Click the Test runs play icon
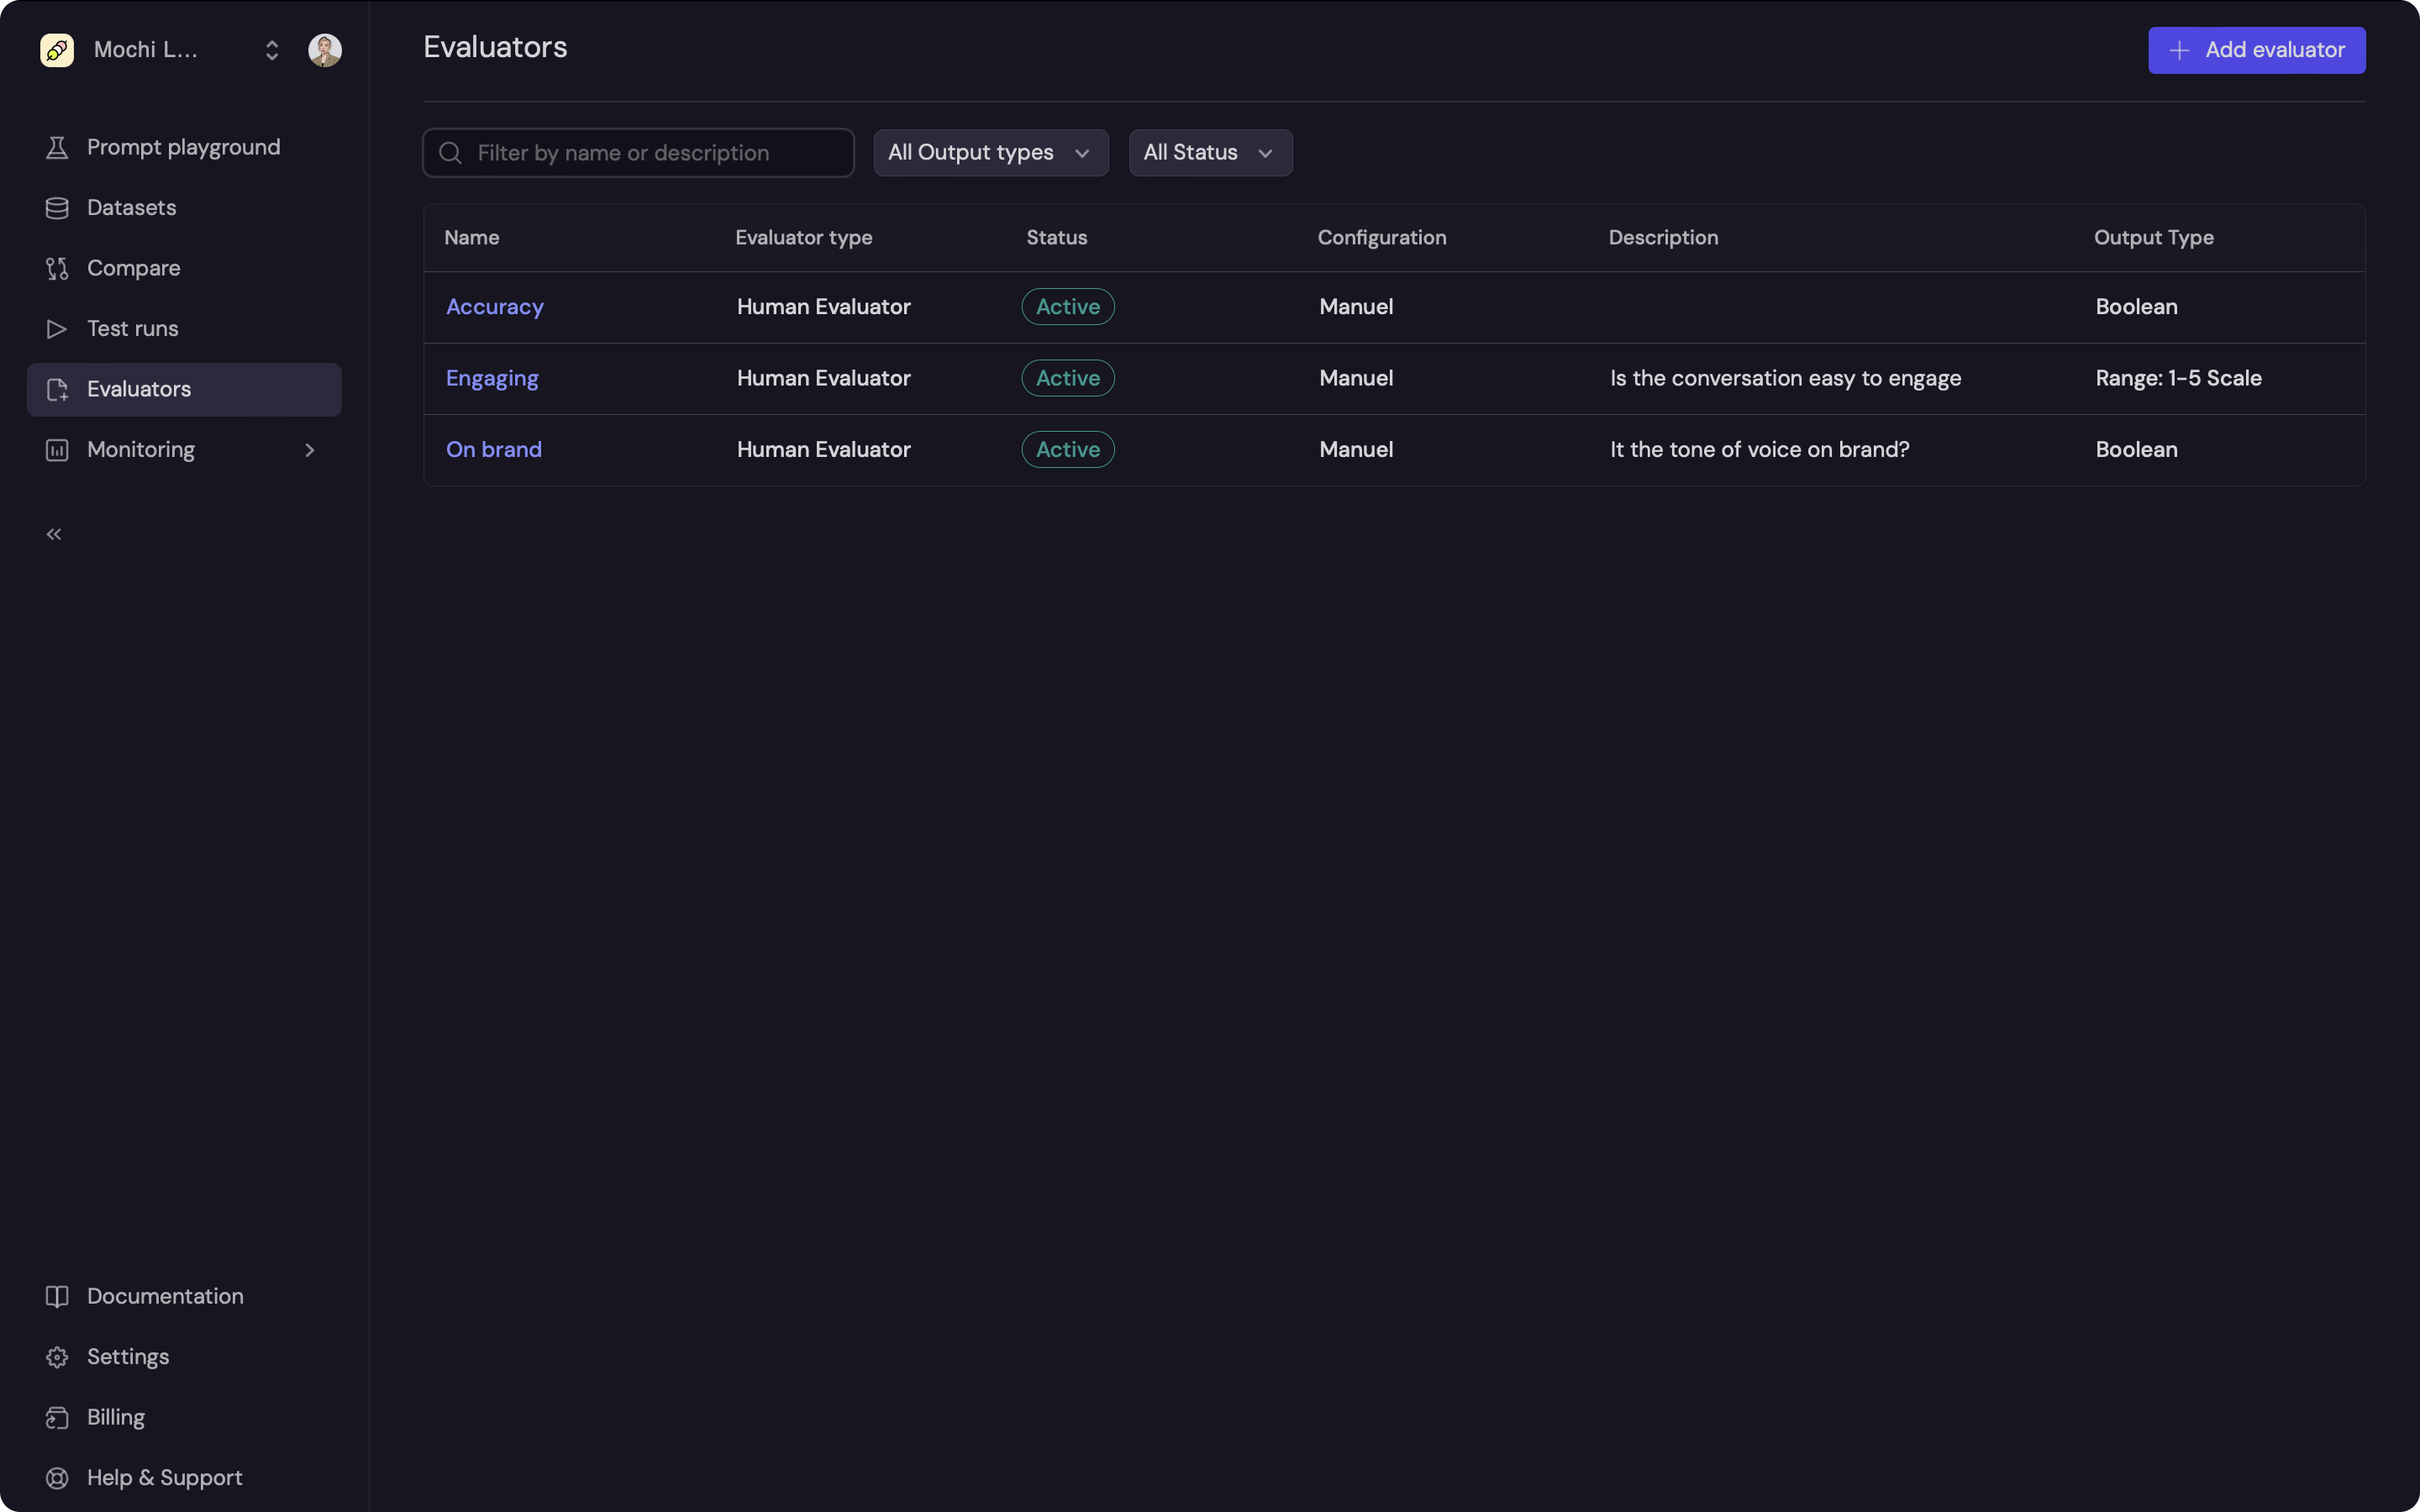Screen dimensions: 2420x1512 point(57,329)
